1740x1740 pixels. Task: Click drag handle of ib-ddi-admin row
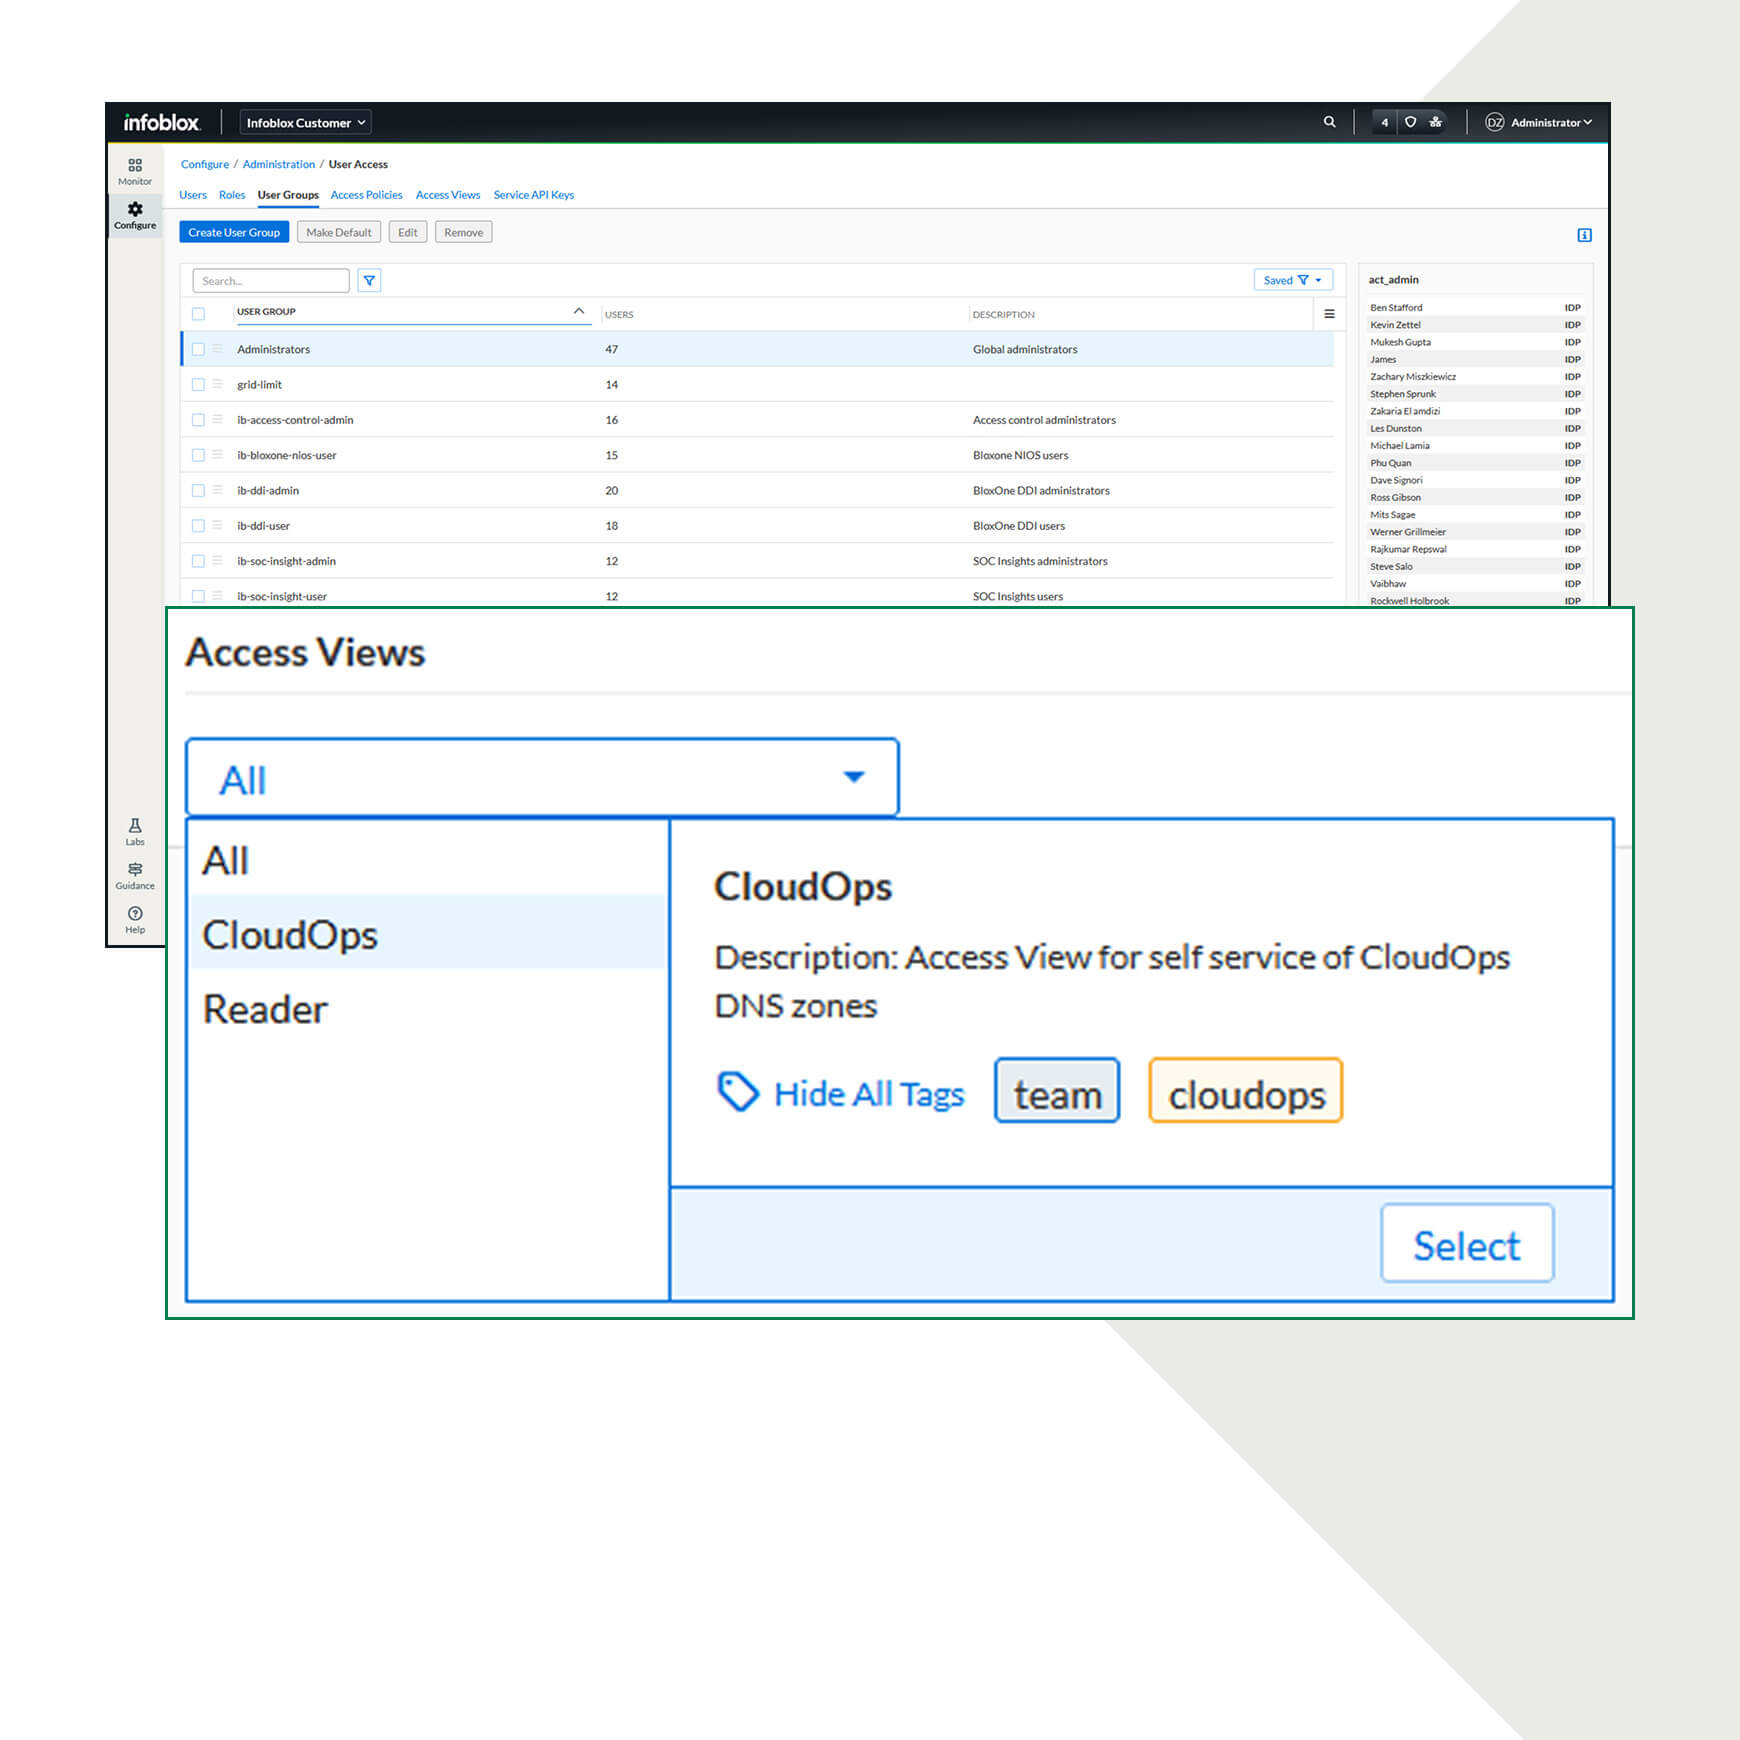point(217,490)
